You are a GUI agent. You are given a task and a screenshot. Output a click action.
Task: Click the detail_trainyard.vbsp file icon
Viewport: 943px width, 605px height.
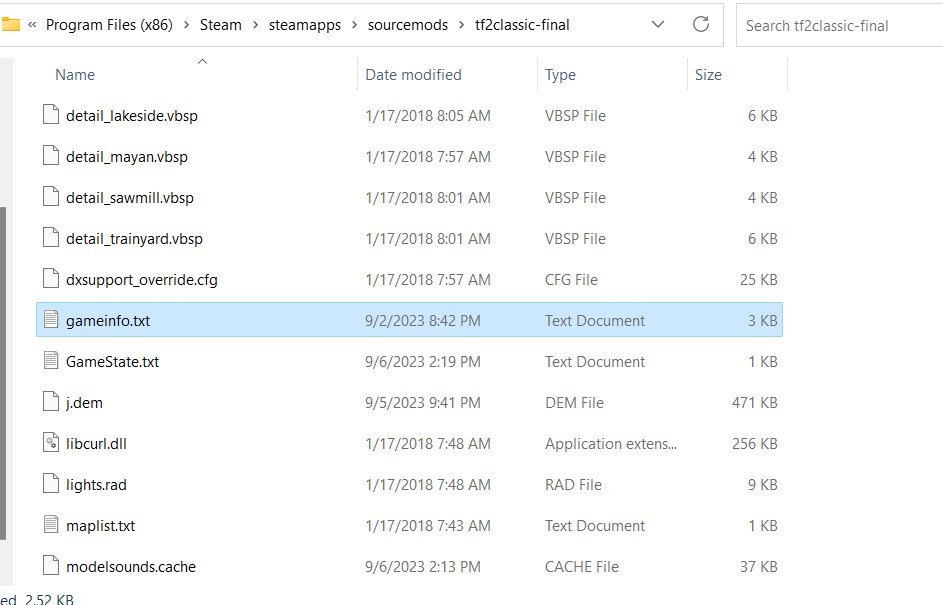(x=51, y=238)
